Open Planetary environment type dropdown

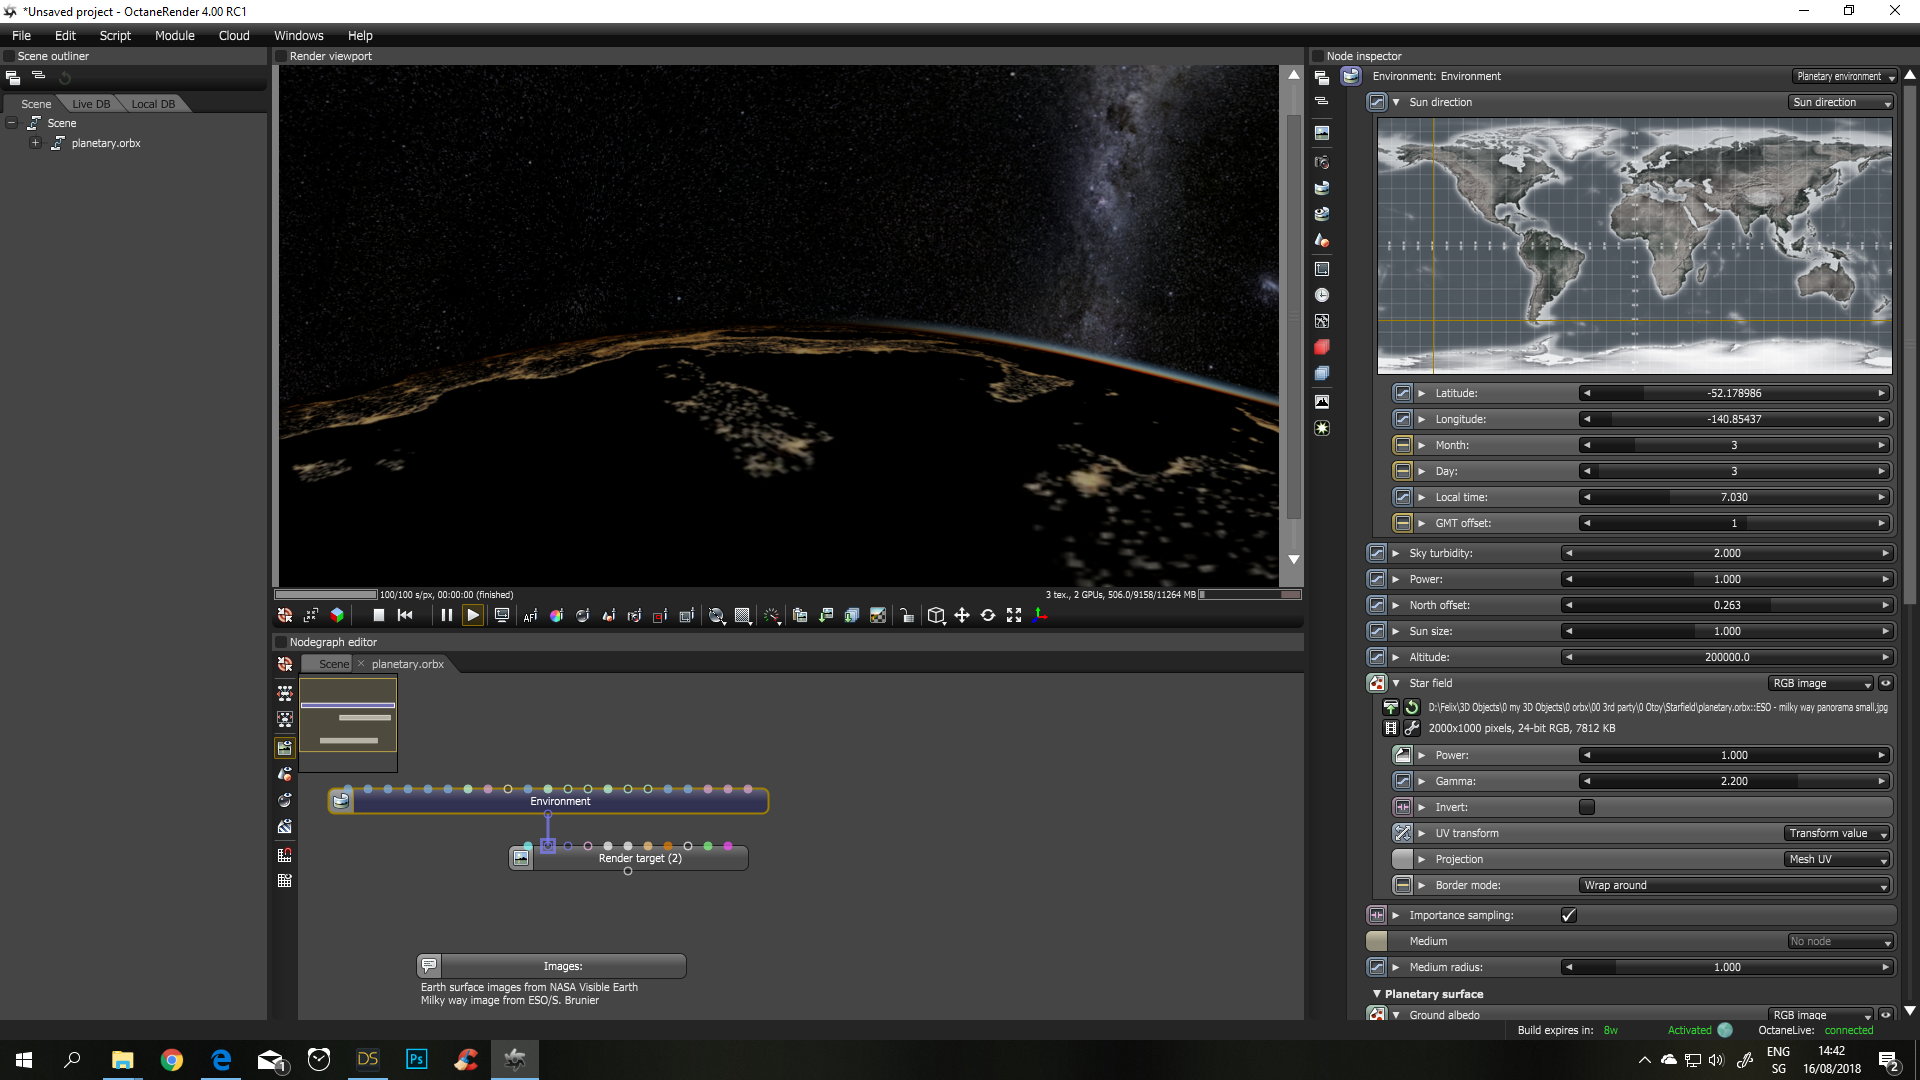point(1845,76)
